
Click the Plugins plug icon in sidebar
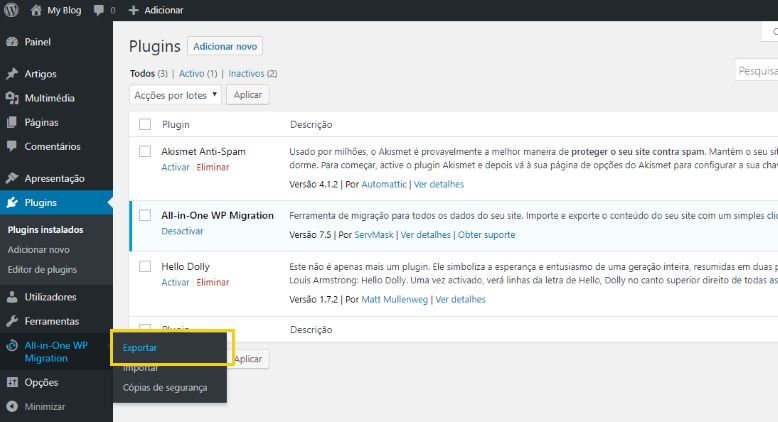click(12, 202)
